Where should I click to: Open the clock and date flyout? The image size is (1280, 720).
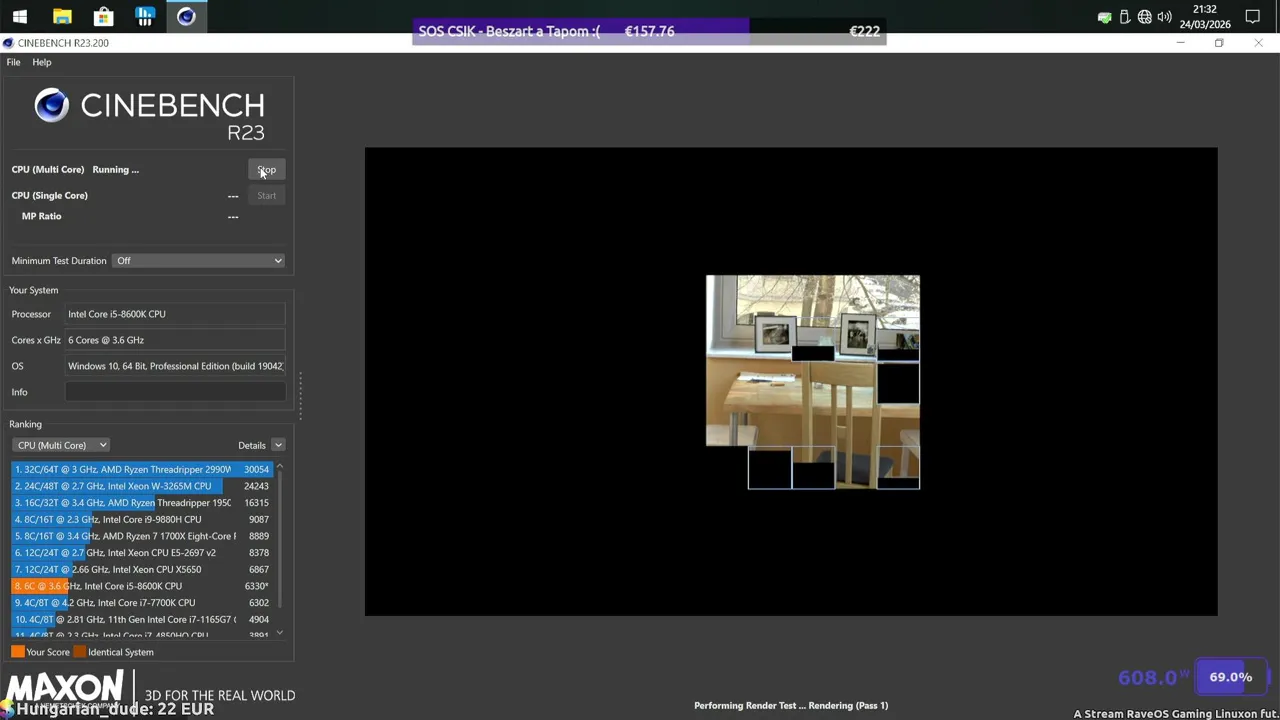(1205, 17)
